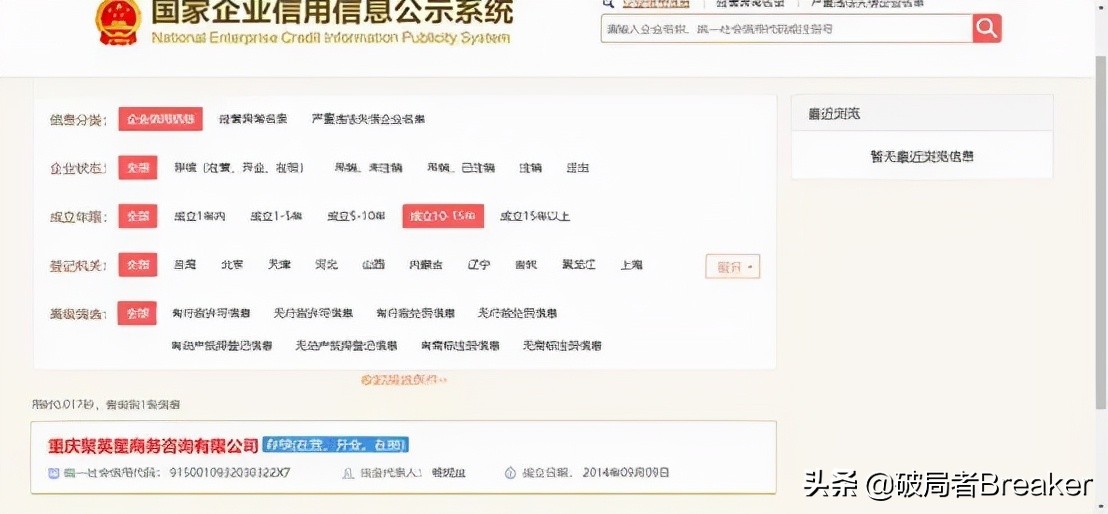
Task: Open the 重庆 consulting company result link
Action: pyautogui.click(x=153, y=446)
